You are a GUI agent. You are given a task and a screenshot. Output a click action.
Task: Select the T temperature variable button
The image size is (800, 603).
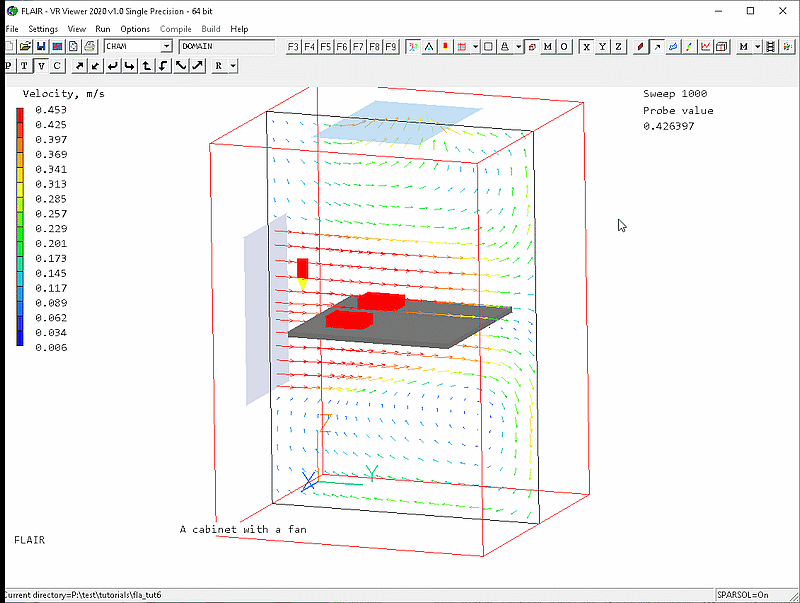(25, 66)
